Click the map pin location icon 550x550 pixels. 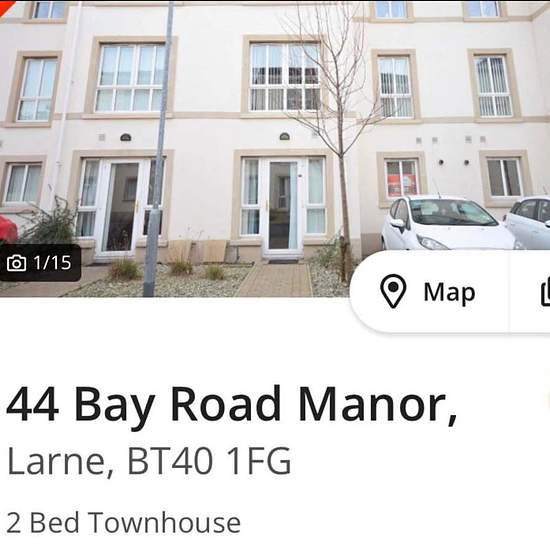pos(393,291)
